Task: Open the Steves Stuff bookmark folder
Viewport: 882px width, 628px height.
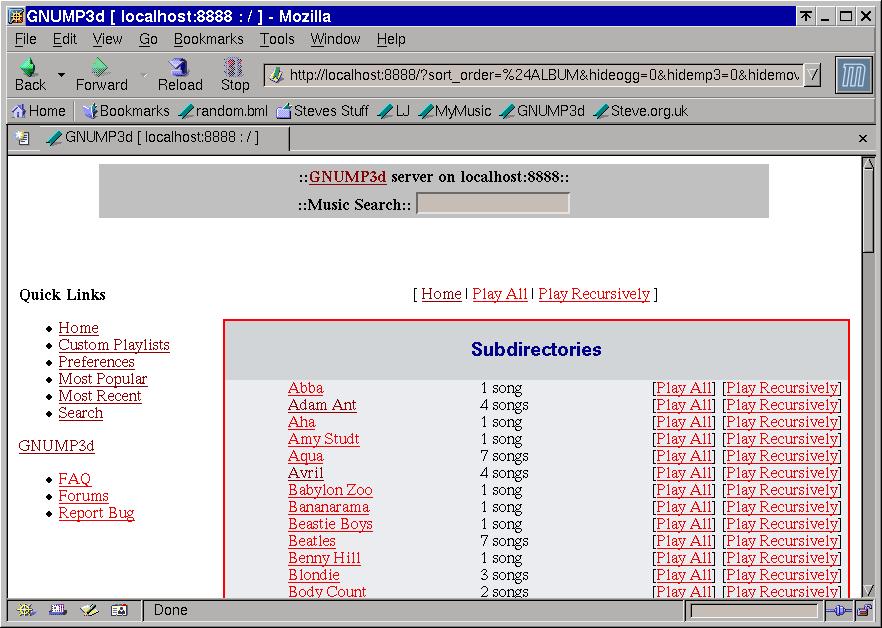Action: coord(322,111)
